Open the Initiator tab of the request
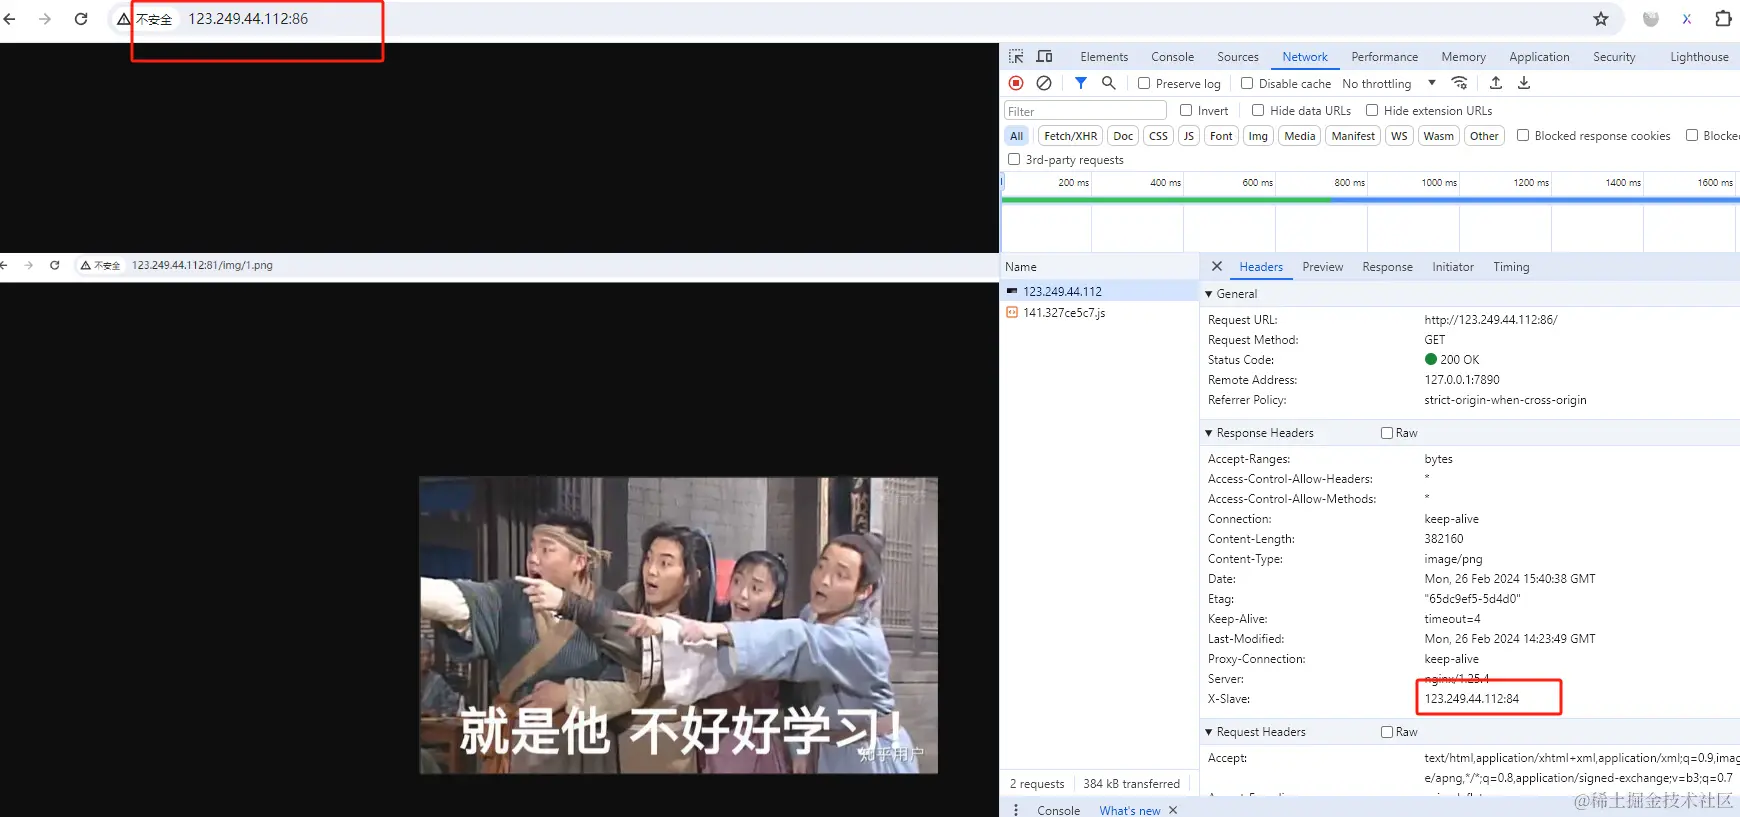 (1453, 267)
